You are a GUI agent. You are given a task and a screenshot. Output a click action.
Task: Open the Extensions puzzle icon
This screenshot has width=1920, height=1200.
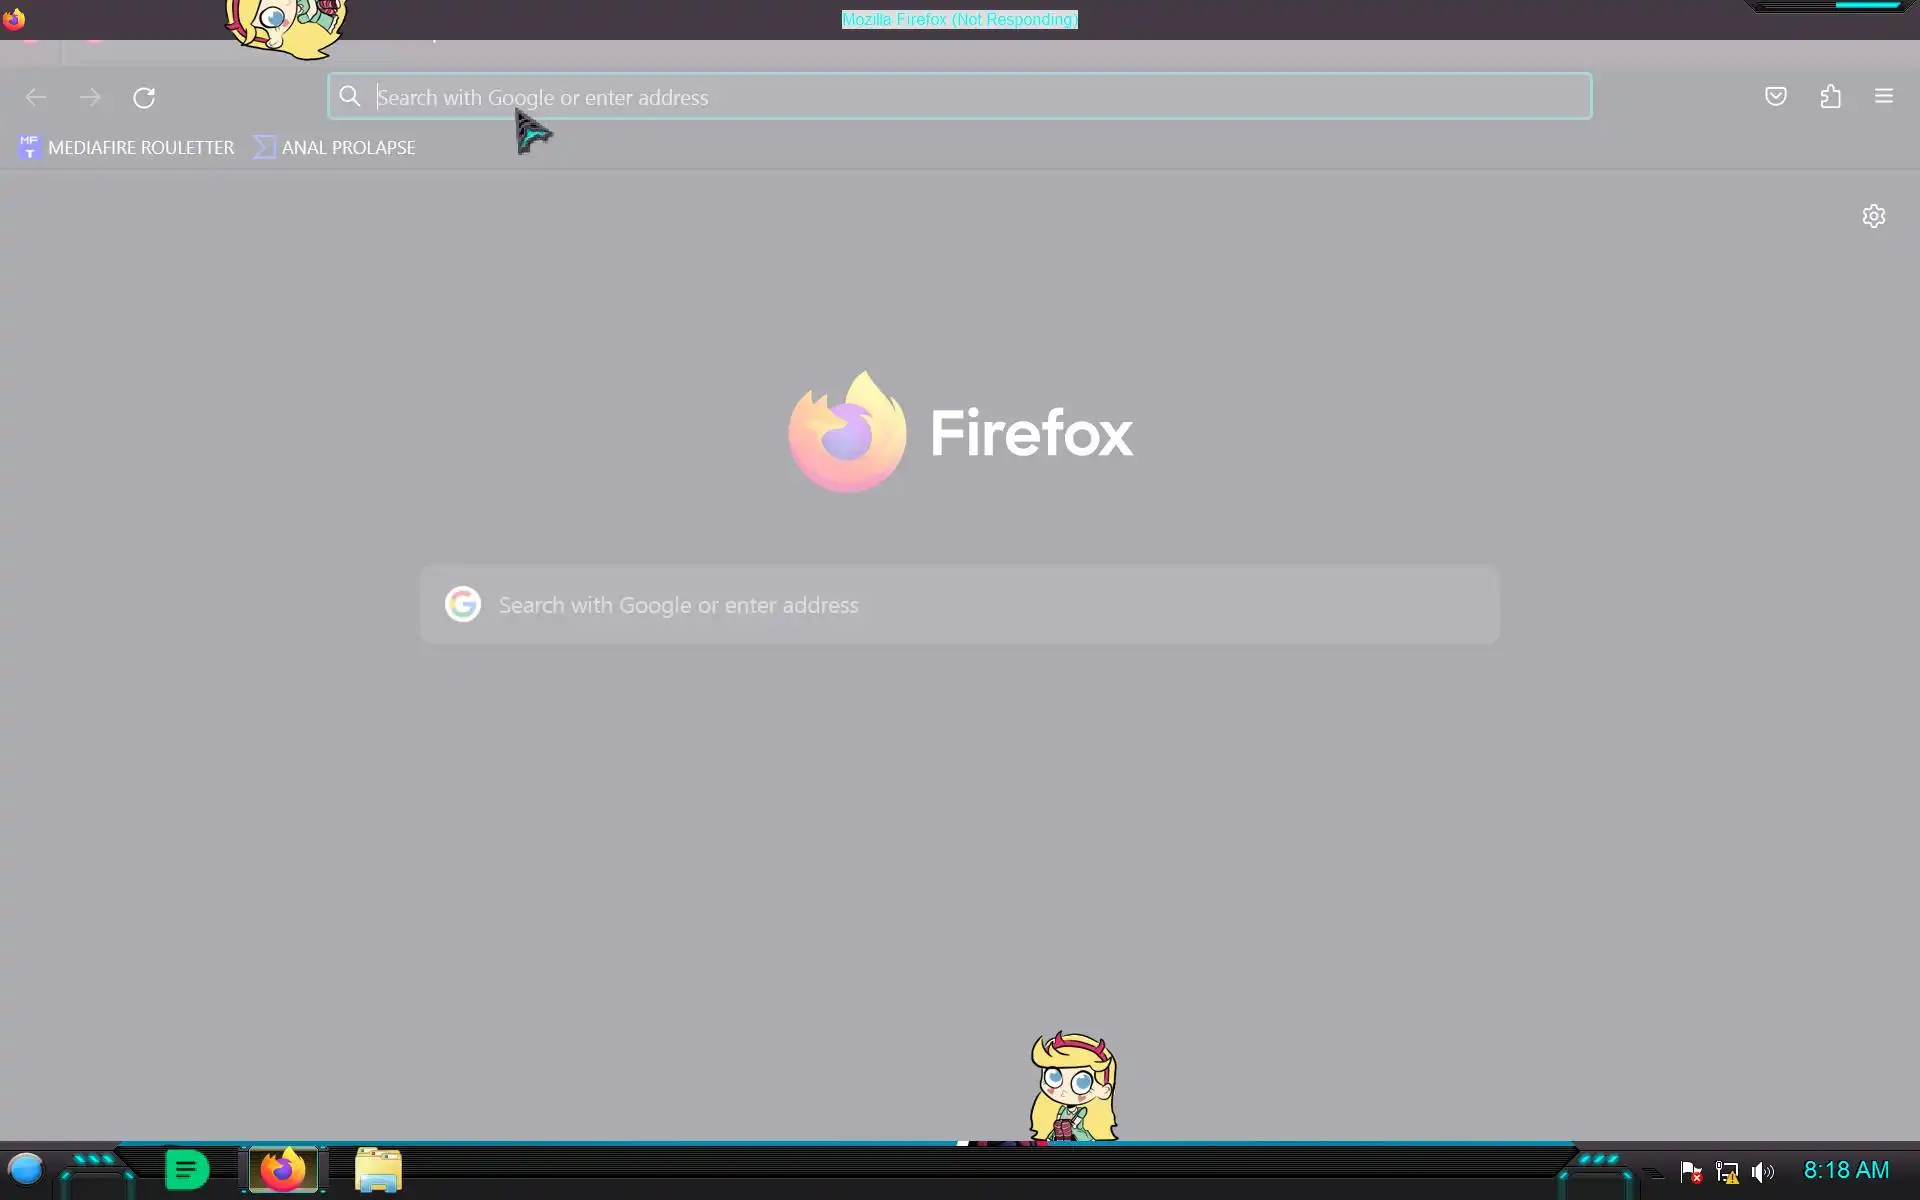[1830, 96]
